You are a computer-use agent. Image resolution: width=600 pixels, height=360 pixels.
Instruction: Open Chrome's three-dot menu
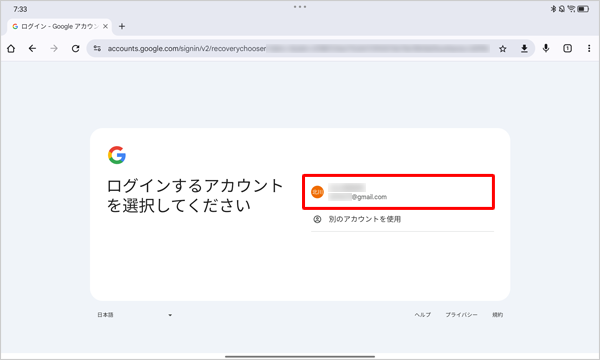point(589,48)
